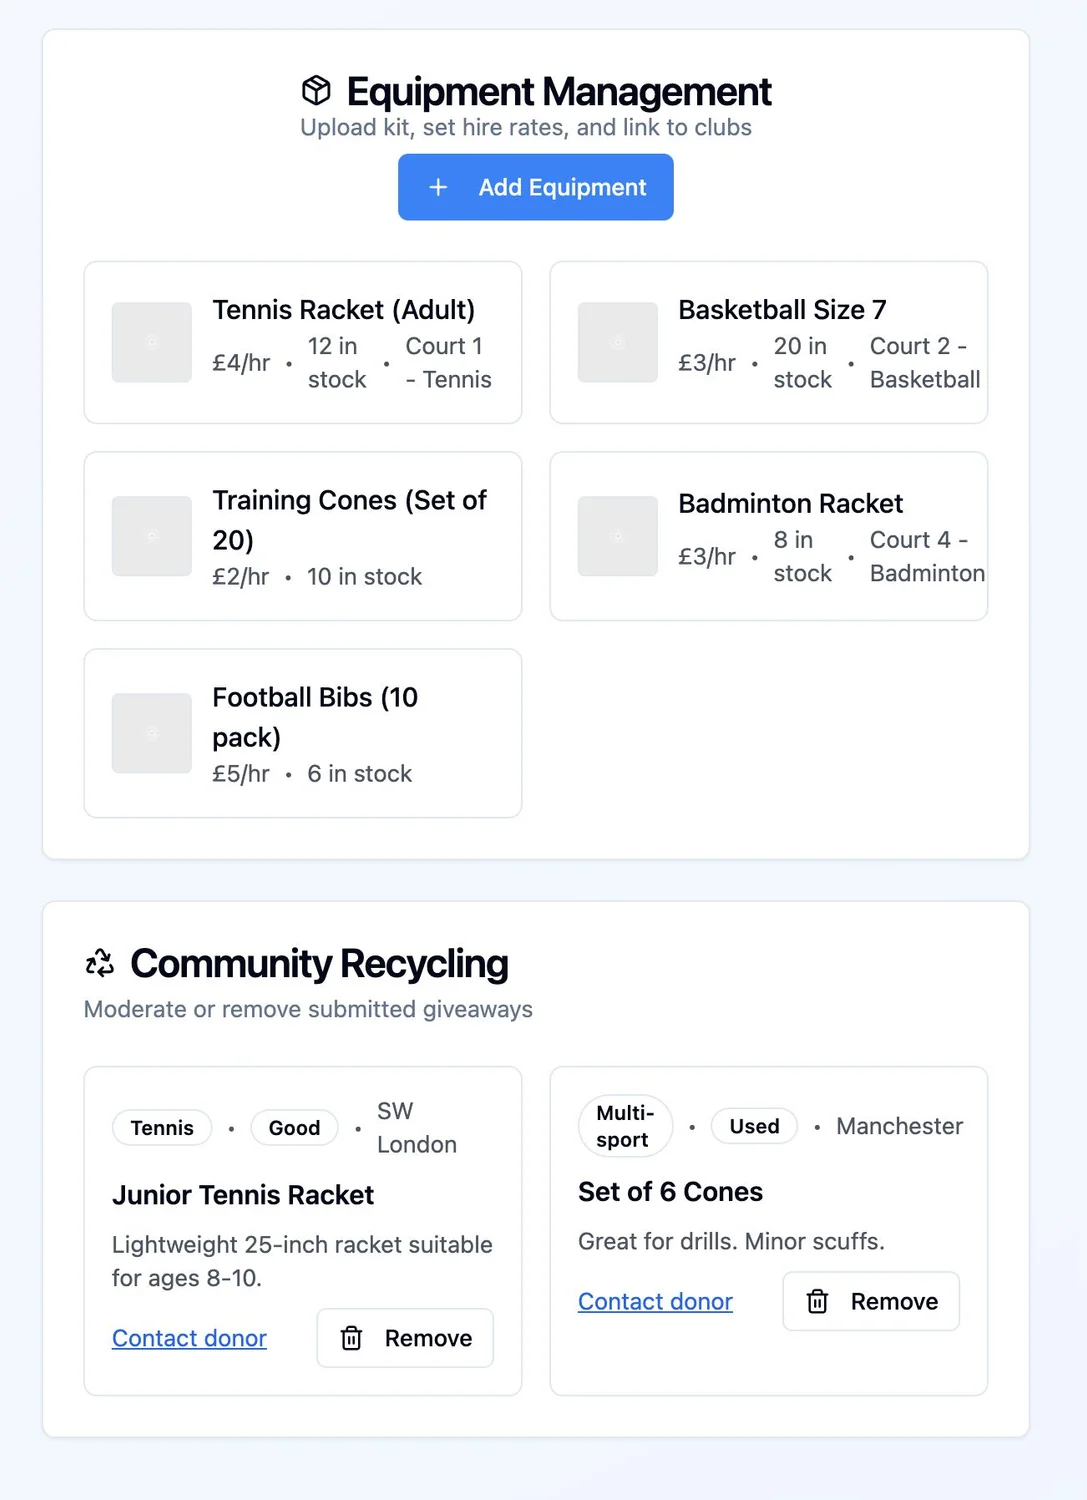This screenshot has height=1500, width=1087.
Task: Open the Badminton Racket item title
Action: (x=790, y=503)
